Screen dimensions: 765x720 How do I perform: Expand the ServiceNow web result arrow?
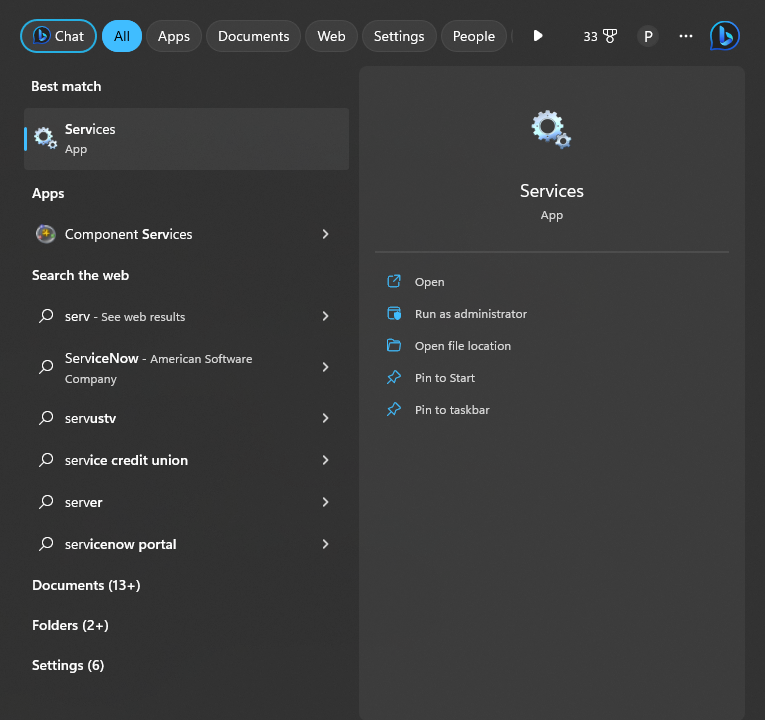325,367
